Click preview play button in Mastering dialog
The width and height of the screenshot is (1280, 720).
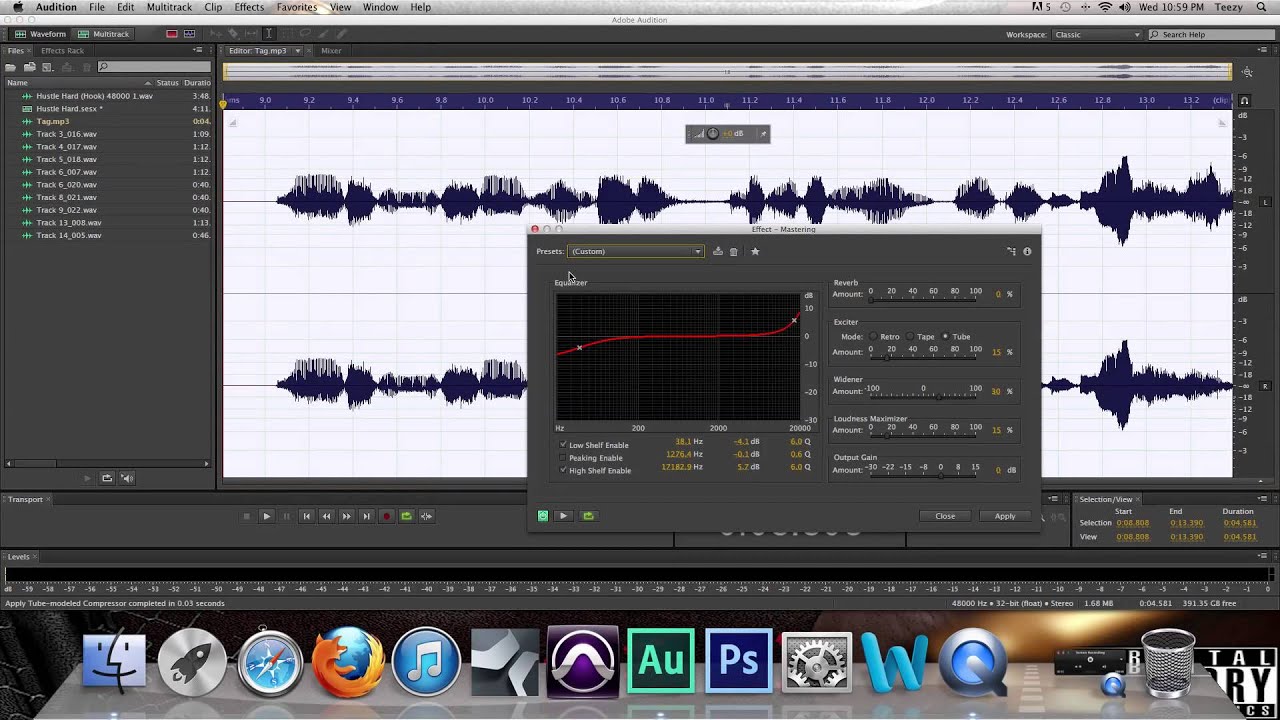(x=563, y=516)
